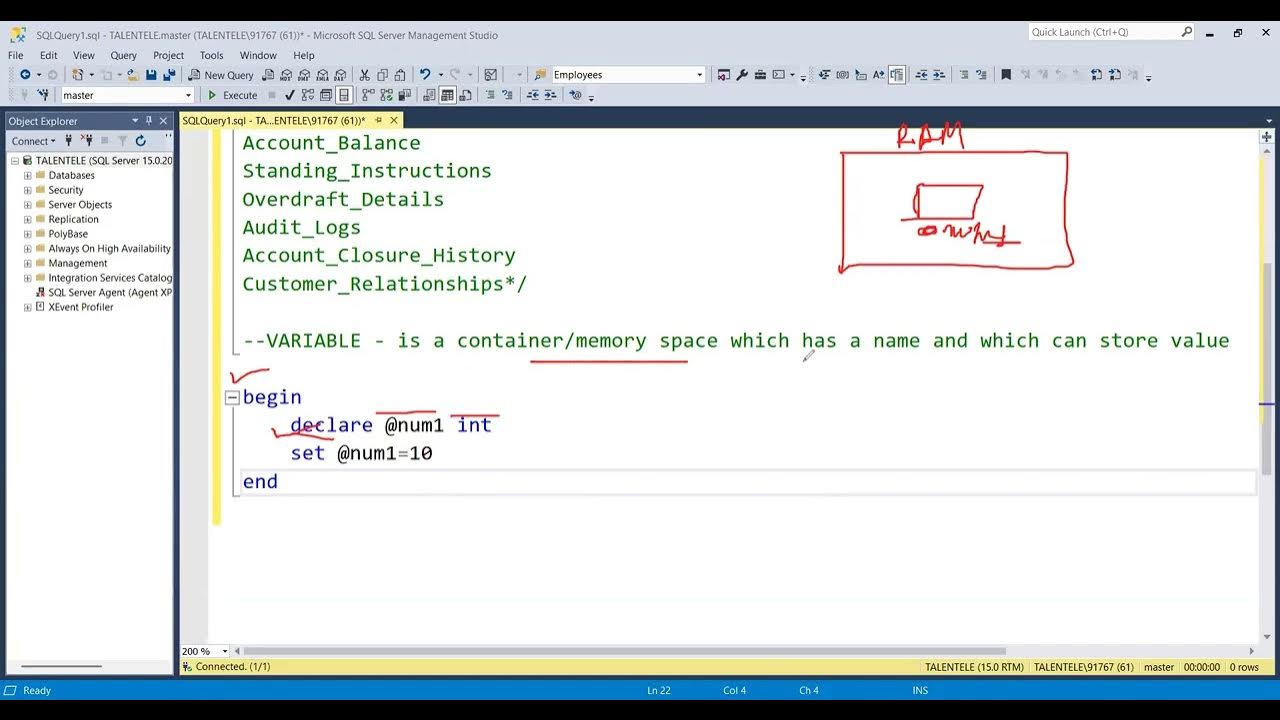The width and height of the screenshot is (1280, 720).
Task: Click the Change Connection icon
Action: click(44, 95)
